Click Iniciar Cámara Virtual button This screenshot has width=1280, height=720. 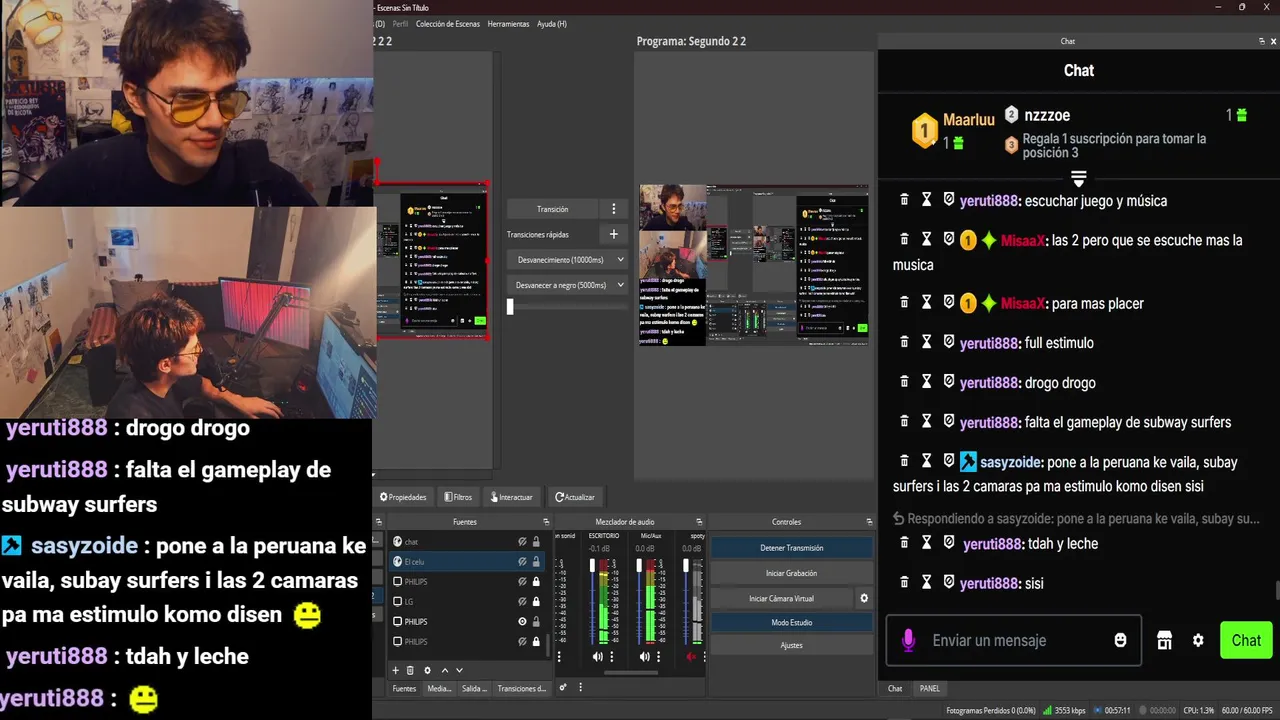[781, 598]
